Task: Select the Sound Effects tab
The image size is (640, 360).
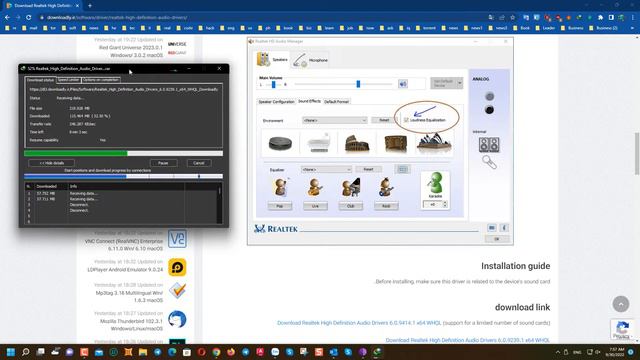Action: 309,101
